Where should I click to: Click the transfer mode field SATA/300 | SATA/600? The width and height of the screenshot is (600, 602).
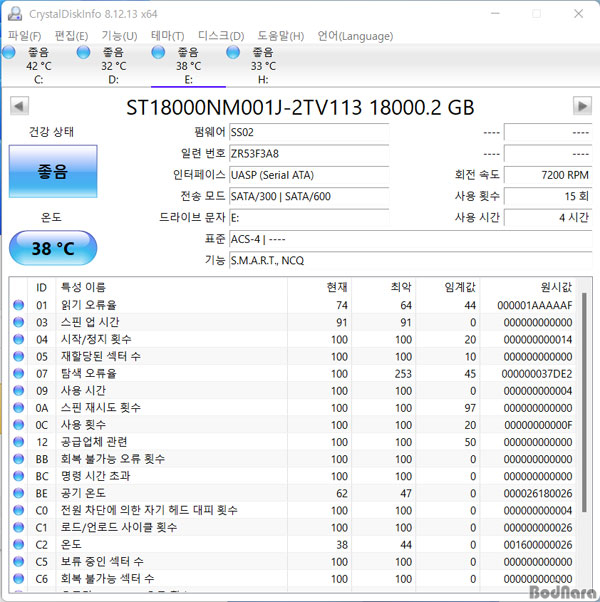pyautogui.click(x=309, y=197)
